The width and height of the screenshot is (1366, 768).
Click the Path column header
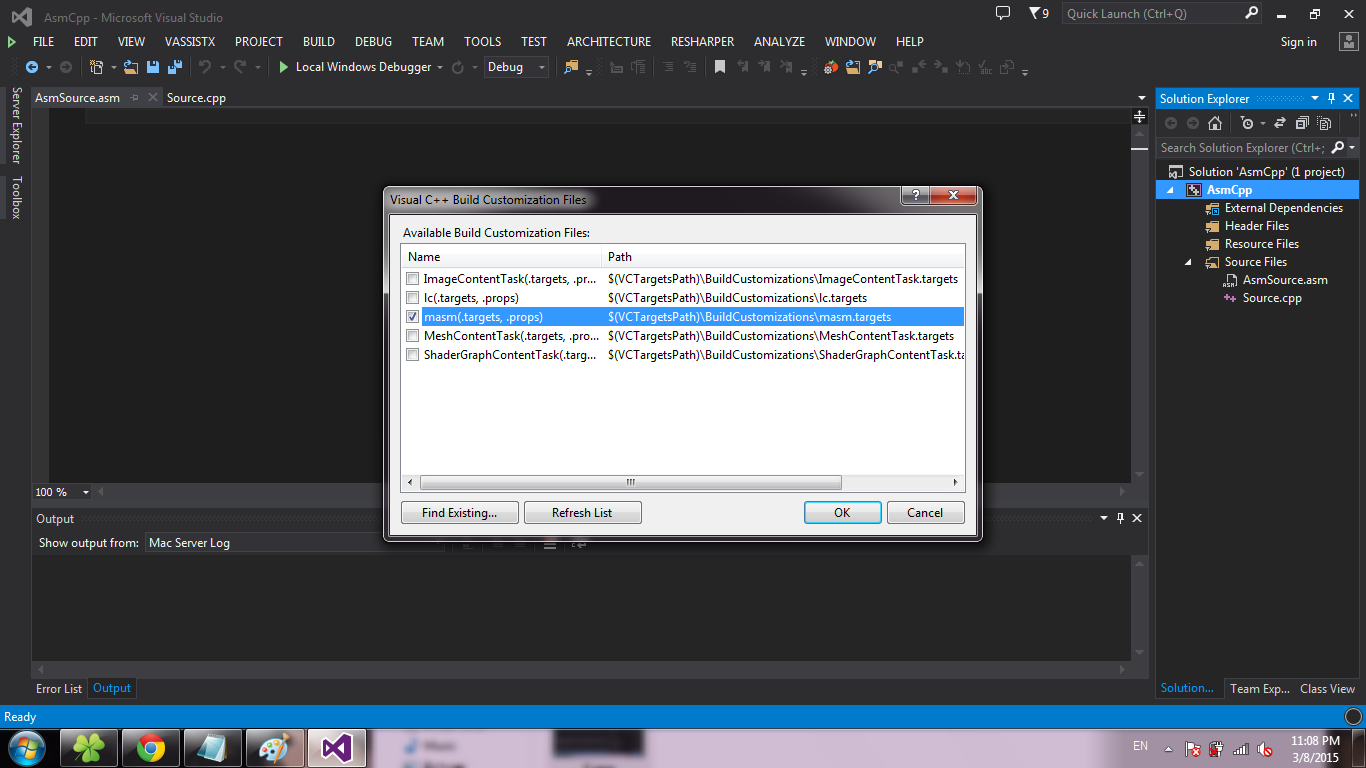click(x=783, y=257)
